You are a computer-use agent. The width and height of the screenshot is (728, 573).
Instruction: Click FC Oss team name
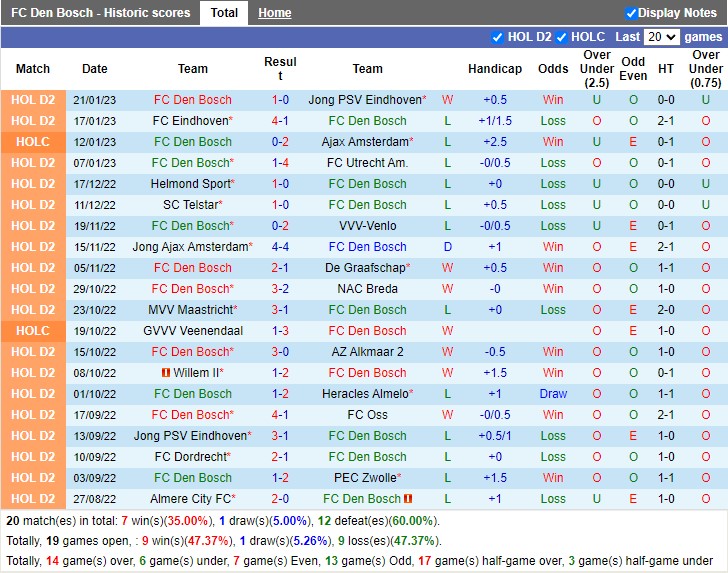click(367, 415)
